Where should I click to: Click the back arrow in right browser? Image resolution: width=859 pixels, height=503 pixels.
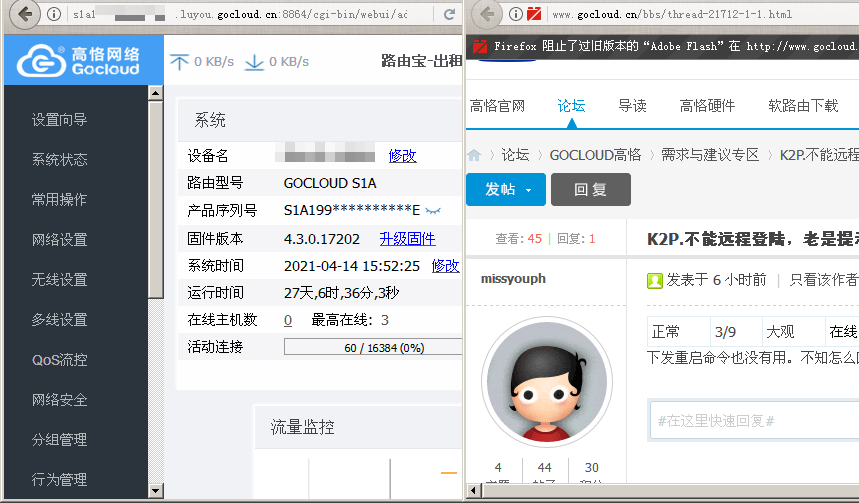487,14
